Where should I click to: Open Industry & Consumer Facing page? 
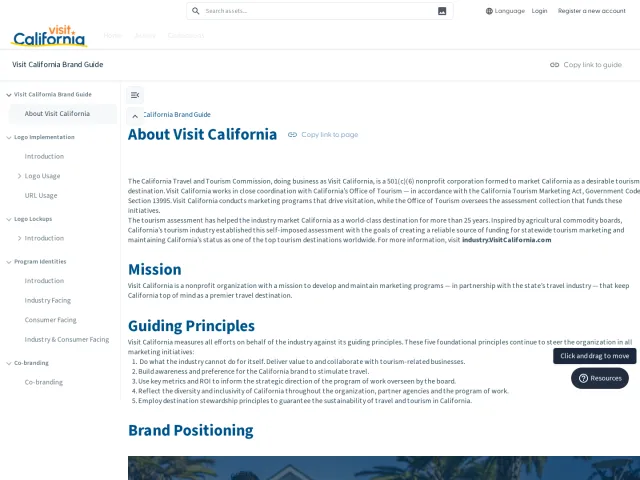pyautogui.click(x=67, y=340)
